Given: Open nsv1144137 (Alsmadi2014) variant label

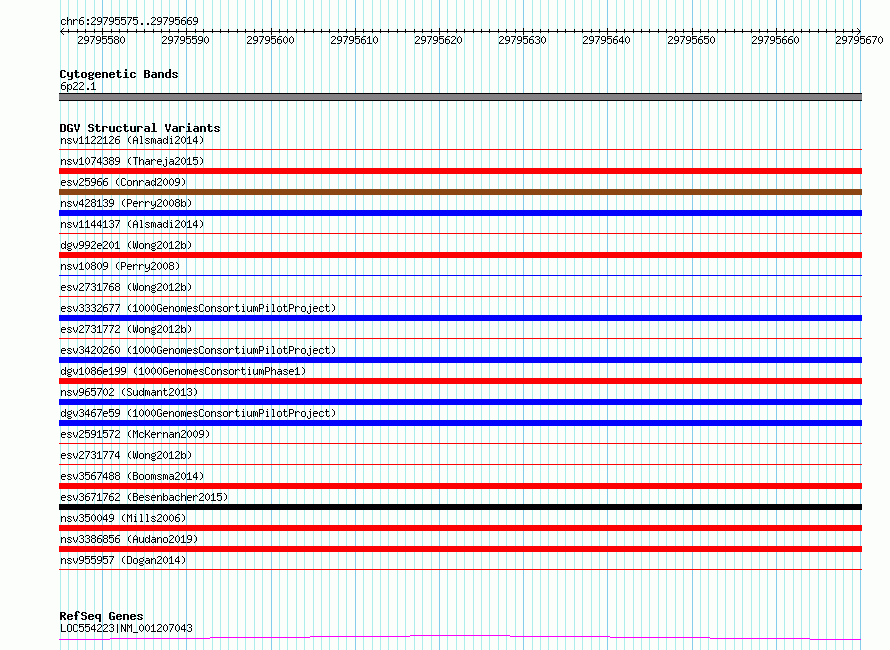Looking at the screenshot, I should coord(132,224).
